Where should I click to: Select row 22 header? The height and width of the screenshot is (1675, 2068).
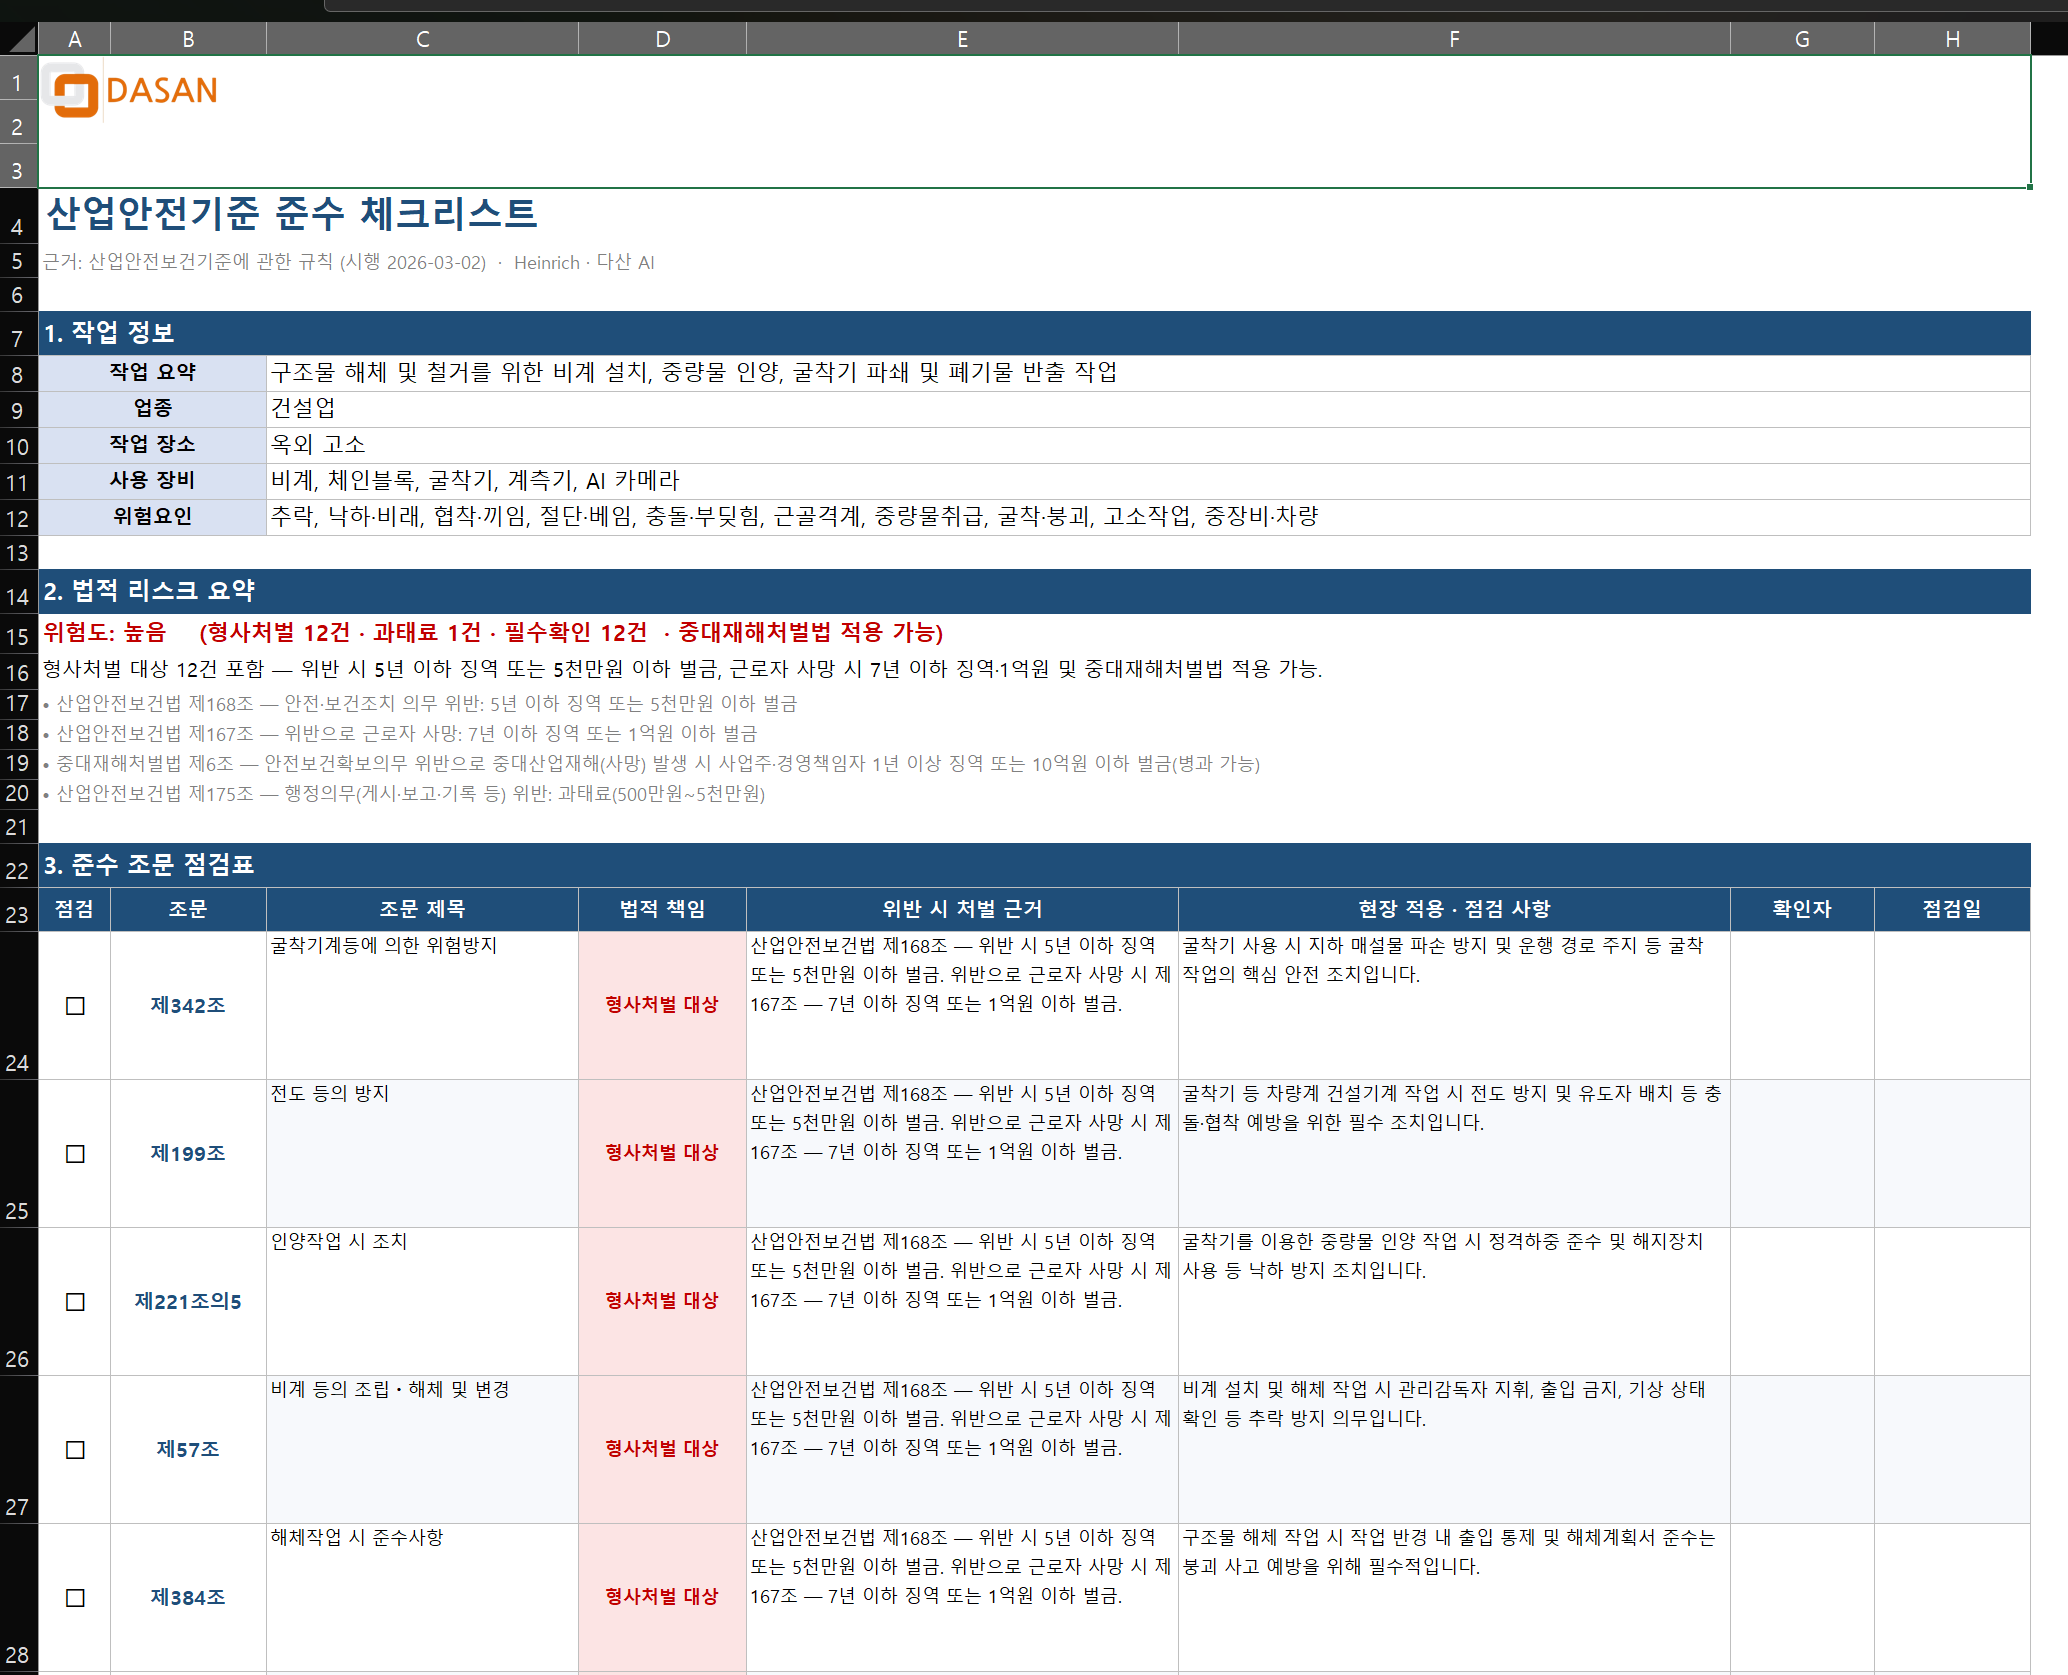tap(18, 865)
